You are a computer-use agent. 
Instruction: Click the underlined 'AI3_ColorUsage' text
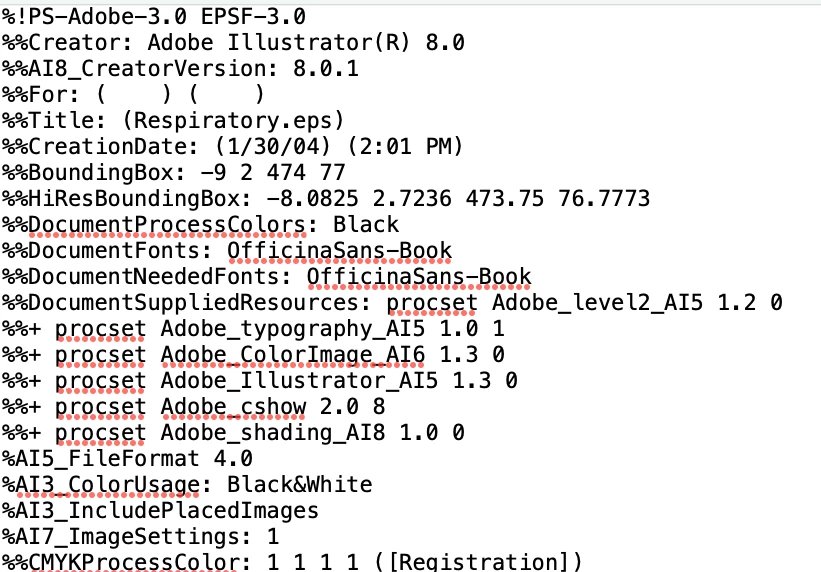click(x=107, y=485)
